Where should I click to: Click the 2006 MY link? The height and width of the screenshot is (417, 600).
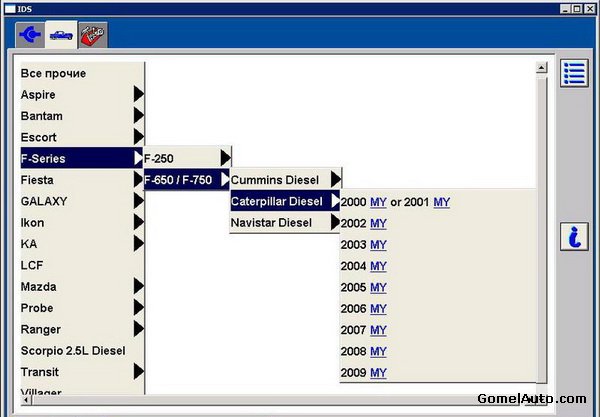[x=378, y=309]
